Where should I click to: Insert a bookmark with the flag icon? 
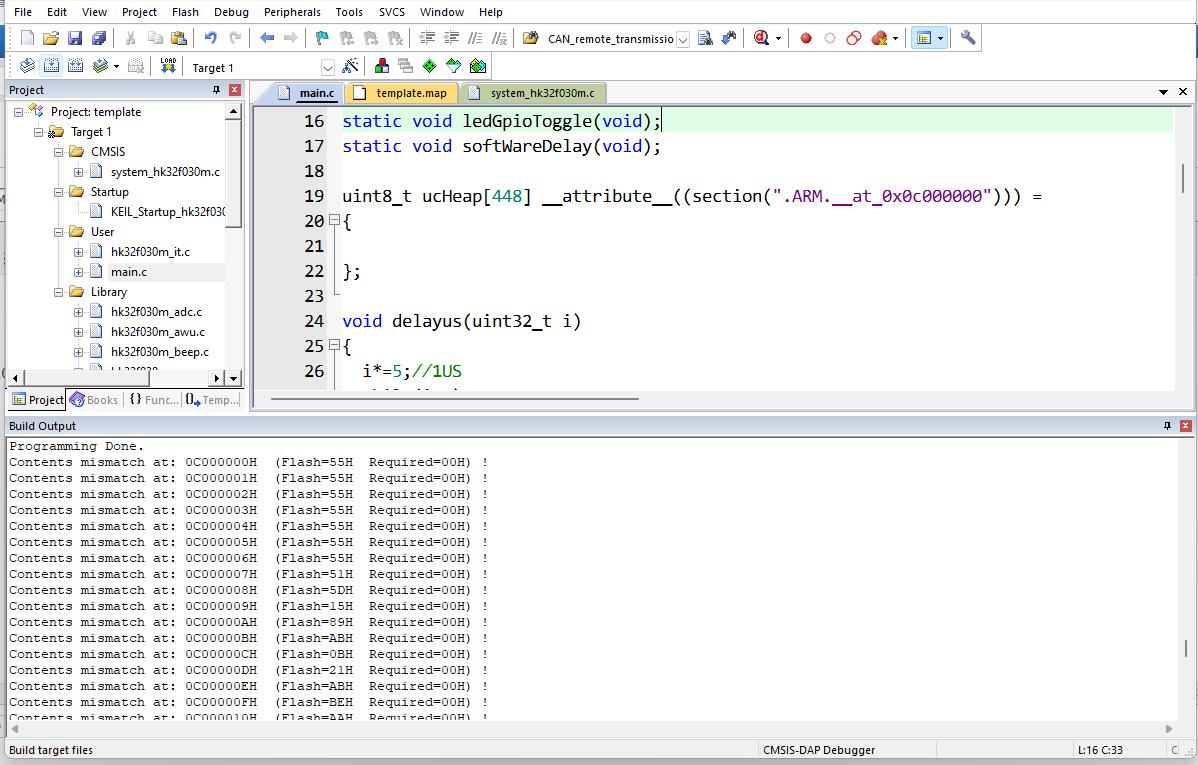pos(322,38)
